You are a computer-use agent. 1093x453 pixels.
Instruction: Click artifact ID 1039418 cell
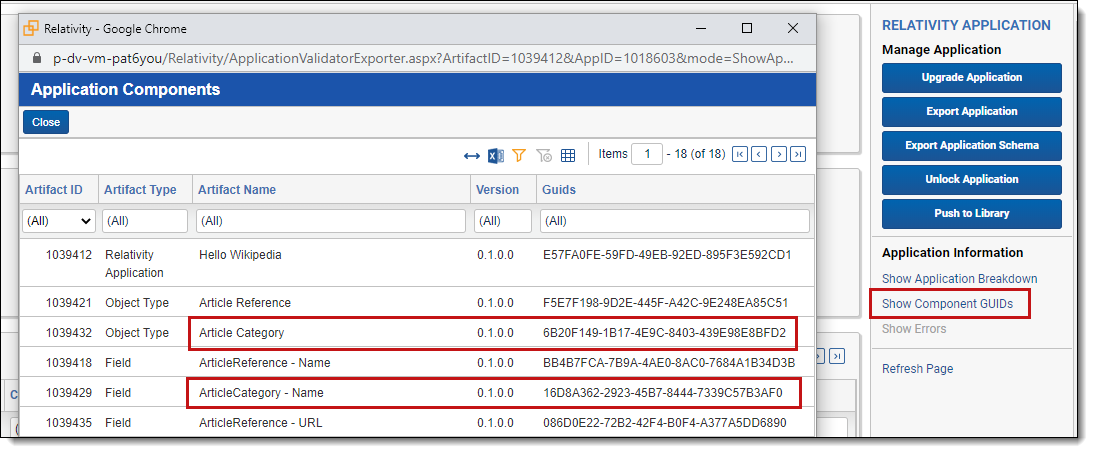point(69,363)
